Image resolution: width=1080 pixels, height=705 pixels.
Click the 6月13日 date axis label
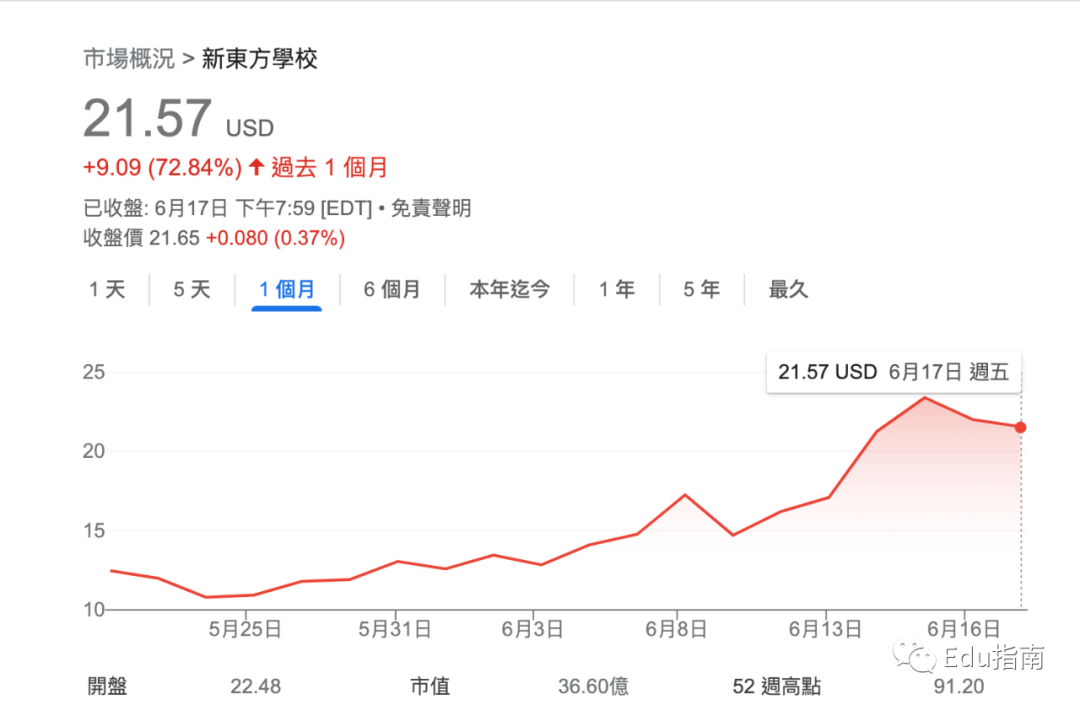point(825,629)
